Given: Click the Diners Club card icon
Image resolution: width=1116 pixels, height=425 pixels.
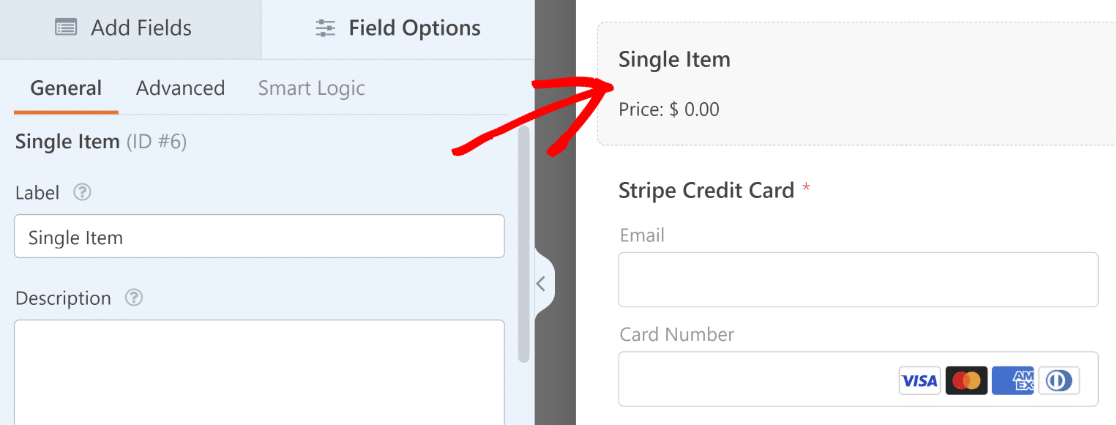Looking at the screenshot, I should tap(1059, 381).
